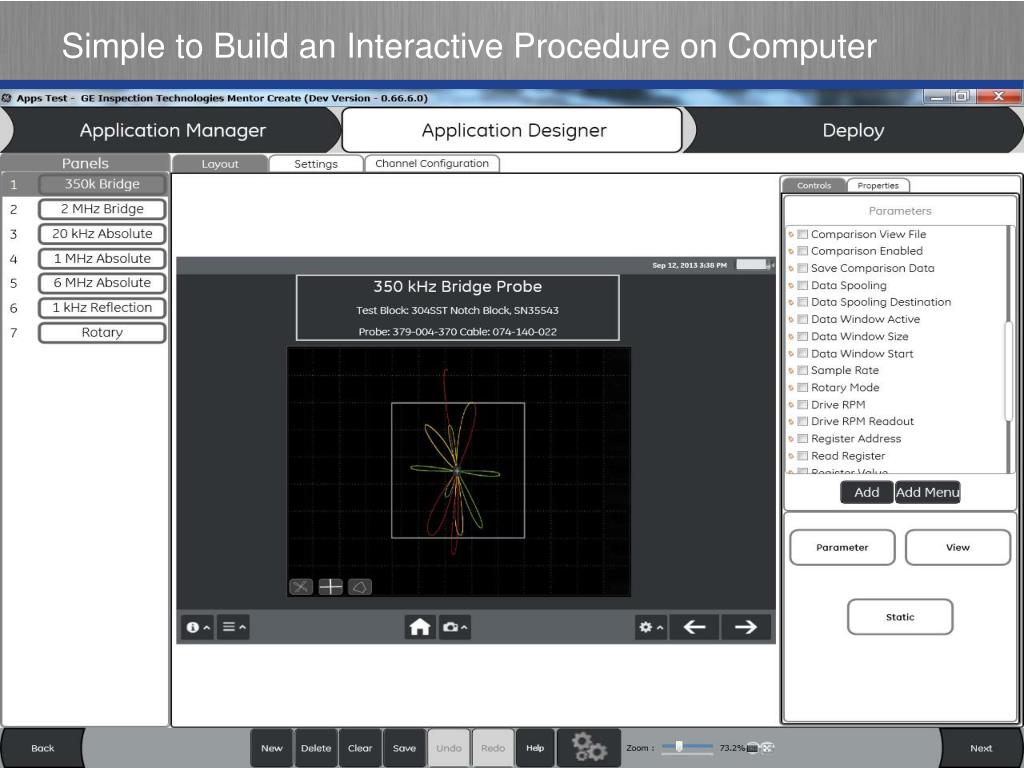Select the 1 MHz Absolute panel
1024x768 pixels.
pos(102,259)
